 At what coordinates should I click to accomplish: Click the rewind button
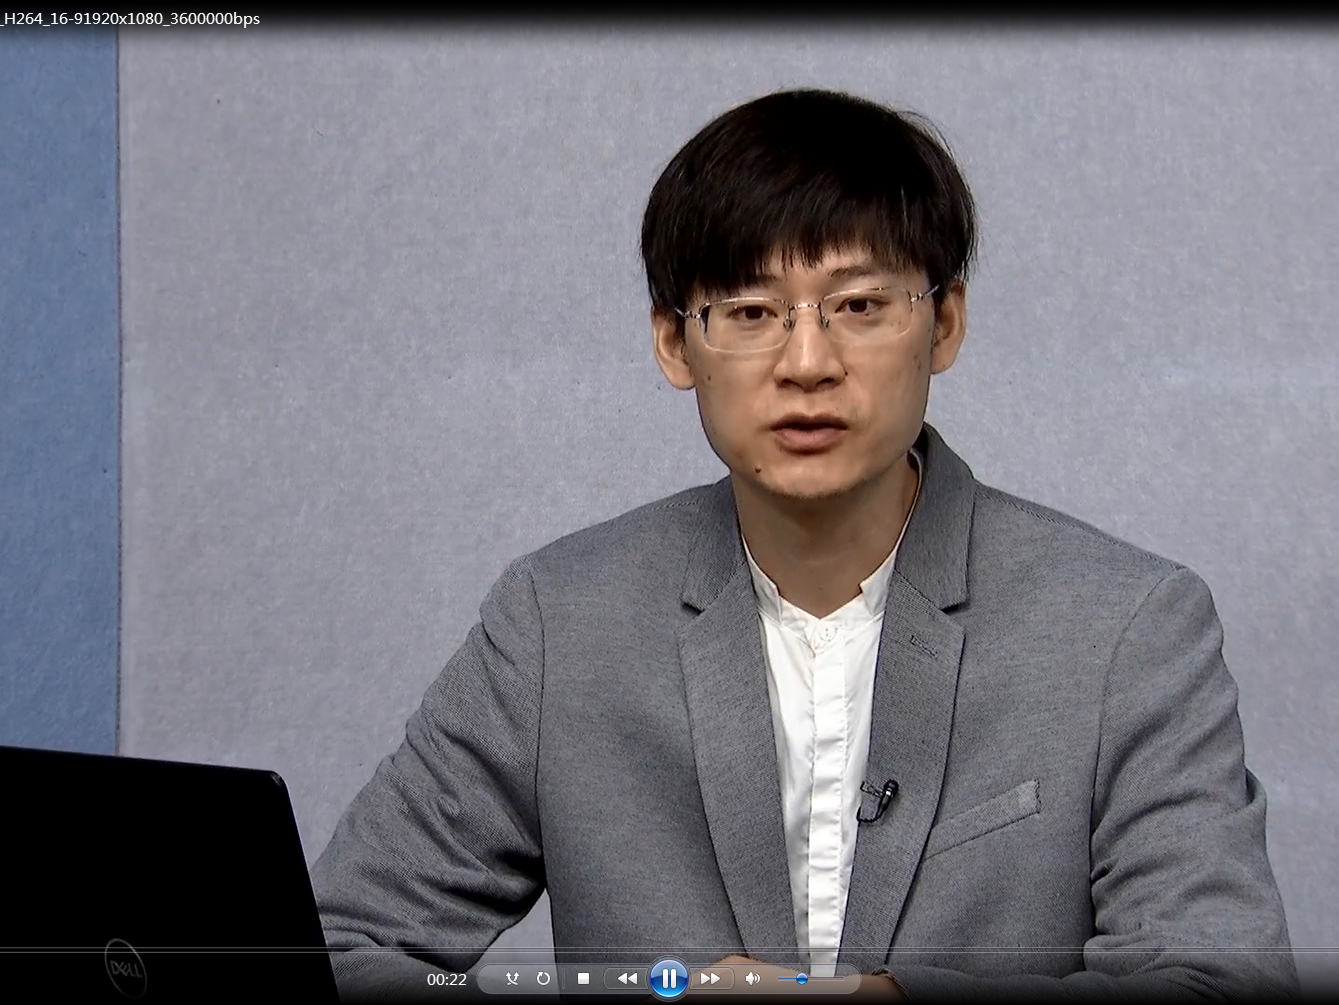coord(627,978)
